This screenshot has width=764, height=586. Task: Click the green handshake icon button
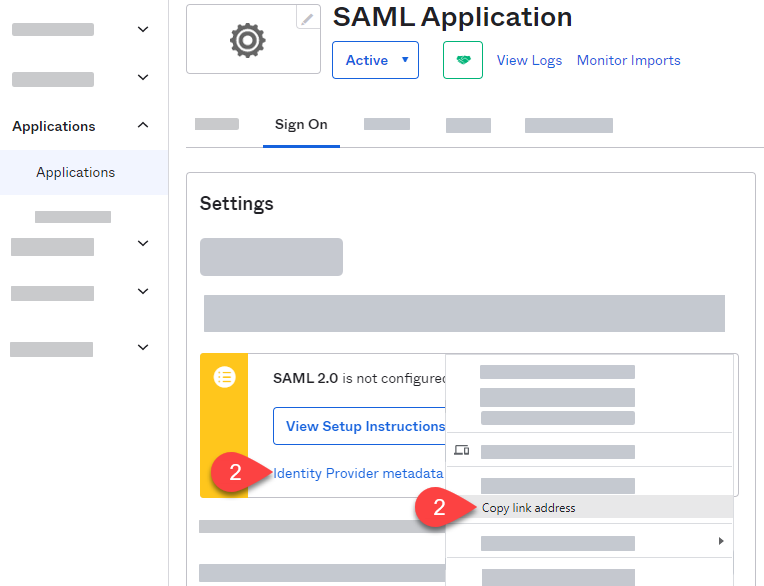tap(463, 60)
